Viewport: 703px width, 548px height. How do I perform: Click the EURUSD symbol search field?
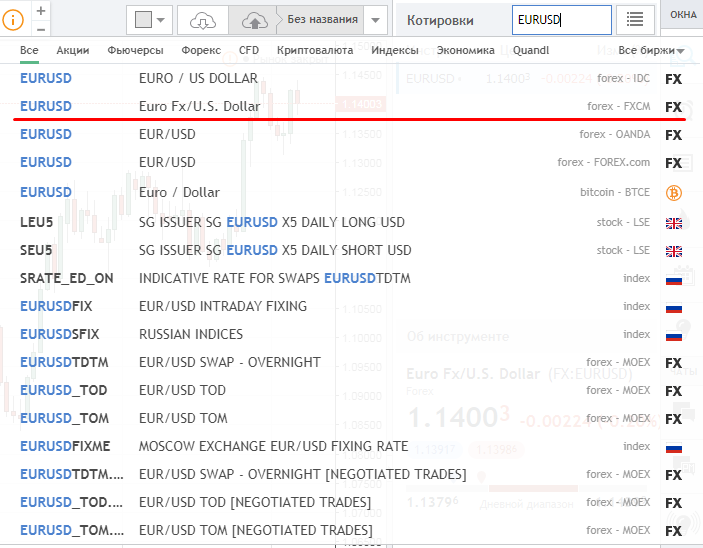point(562,20)
